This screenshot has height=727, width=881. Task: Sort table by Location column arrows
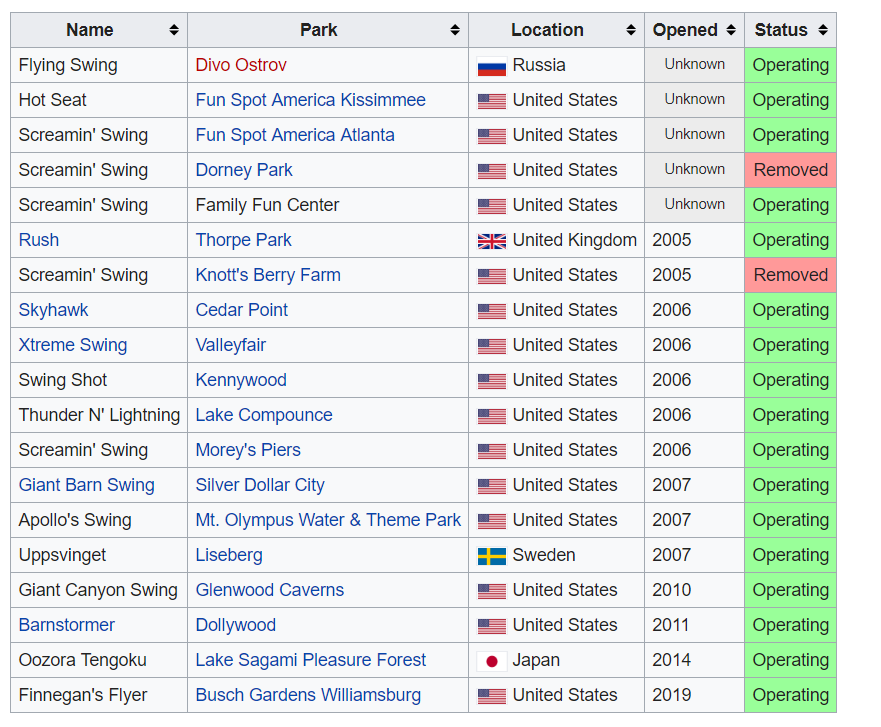pos(631,30)
